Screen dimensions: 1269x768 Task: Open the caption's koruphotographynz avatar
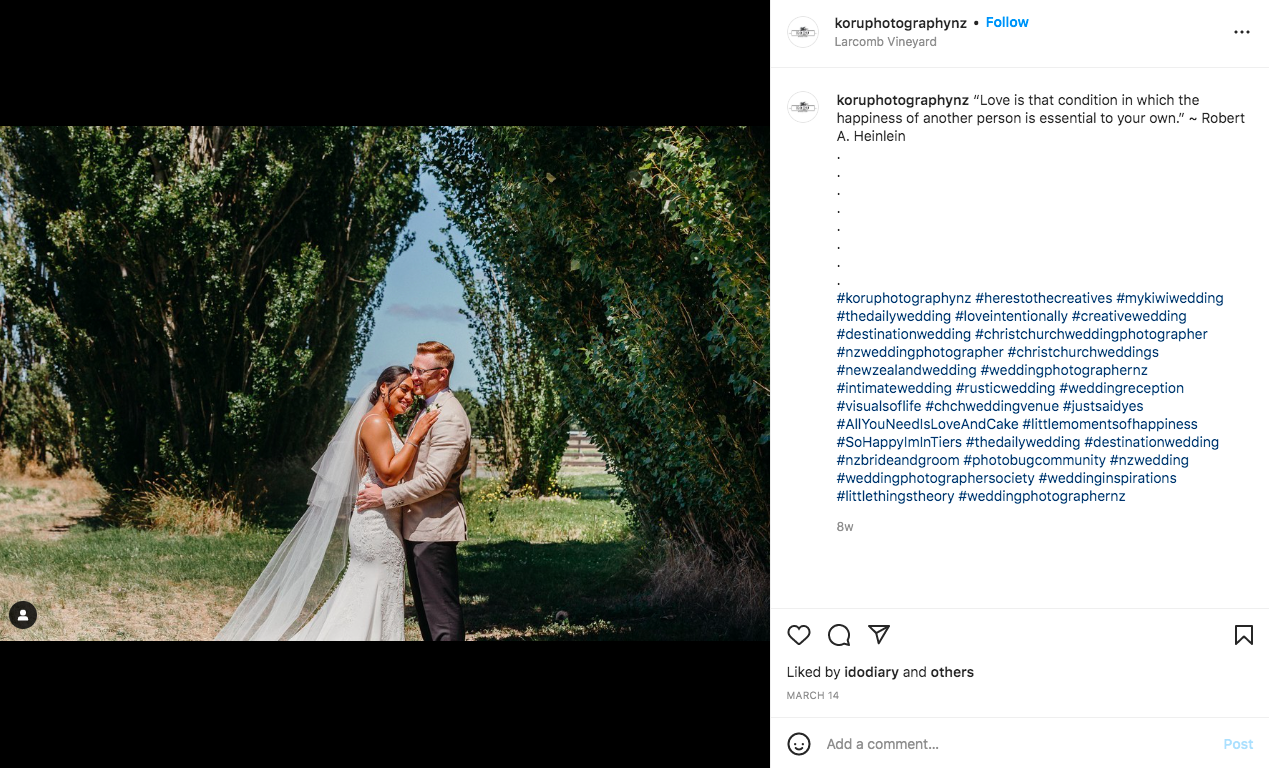pyautogui.click(x=803, y=107)
